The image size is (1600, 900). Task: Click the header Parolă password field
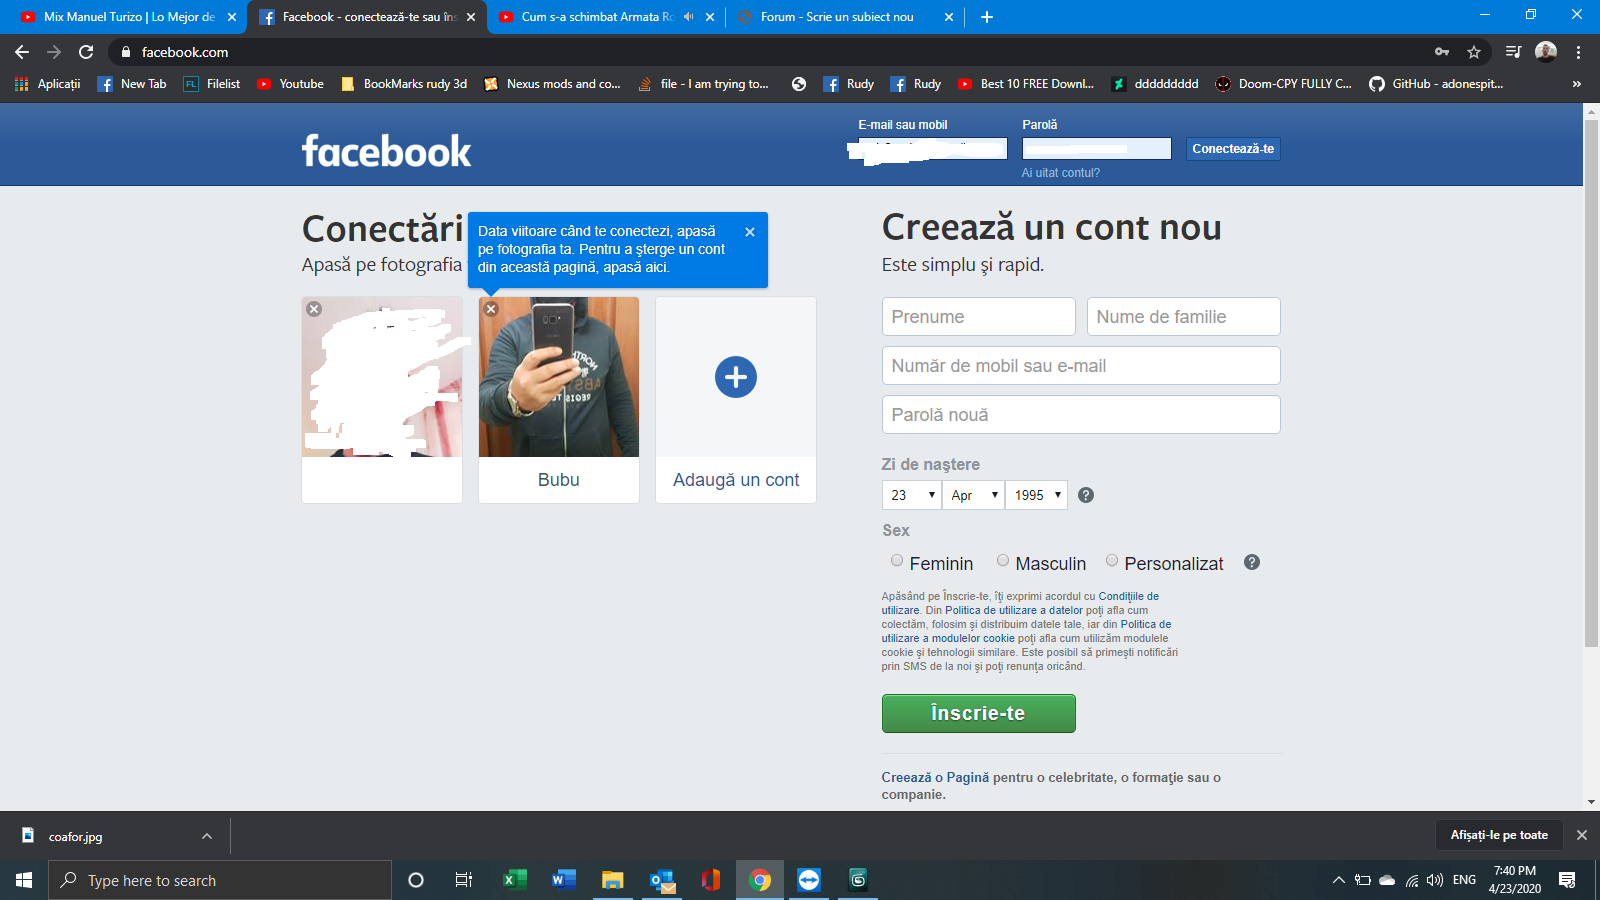1096,149
